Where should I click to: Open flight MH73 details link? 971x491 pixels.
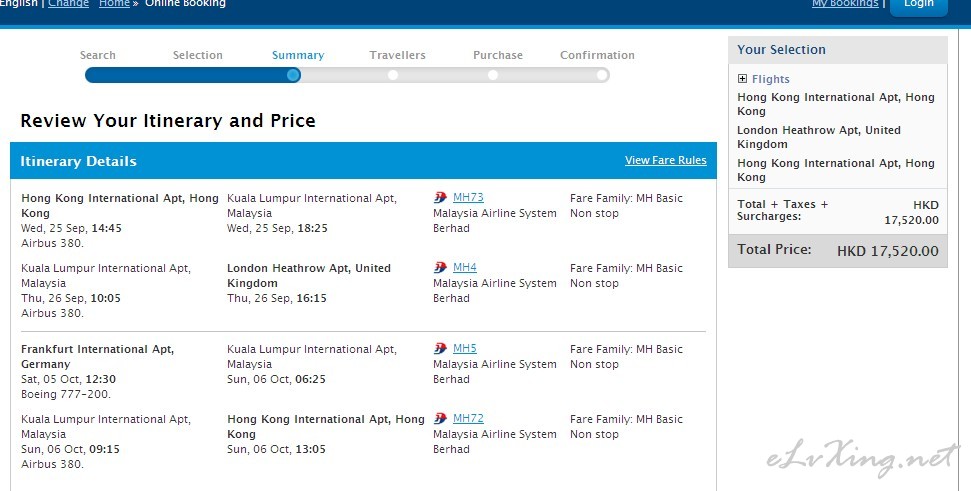pos(468,198)
